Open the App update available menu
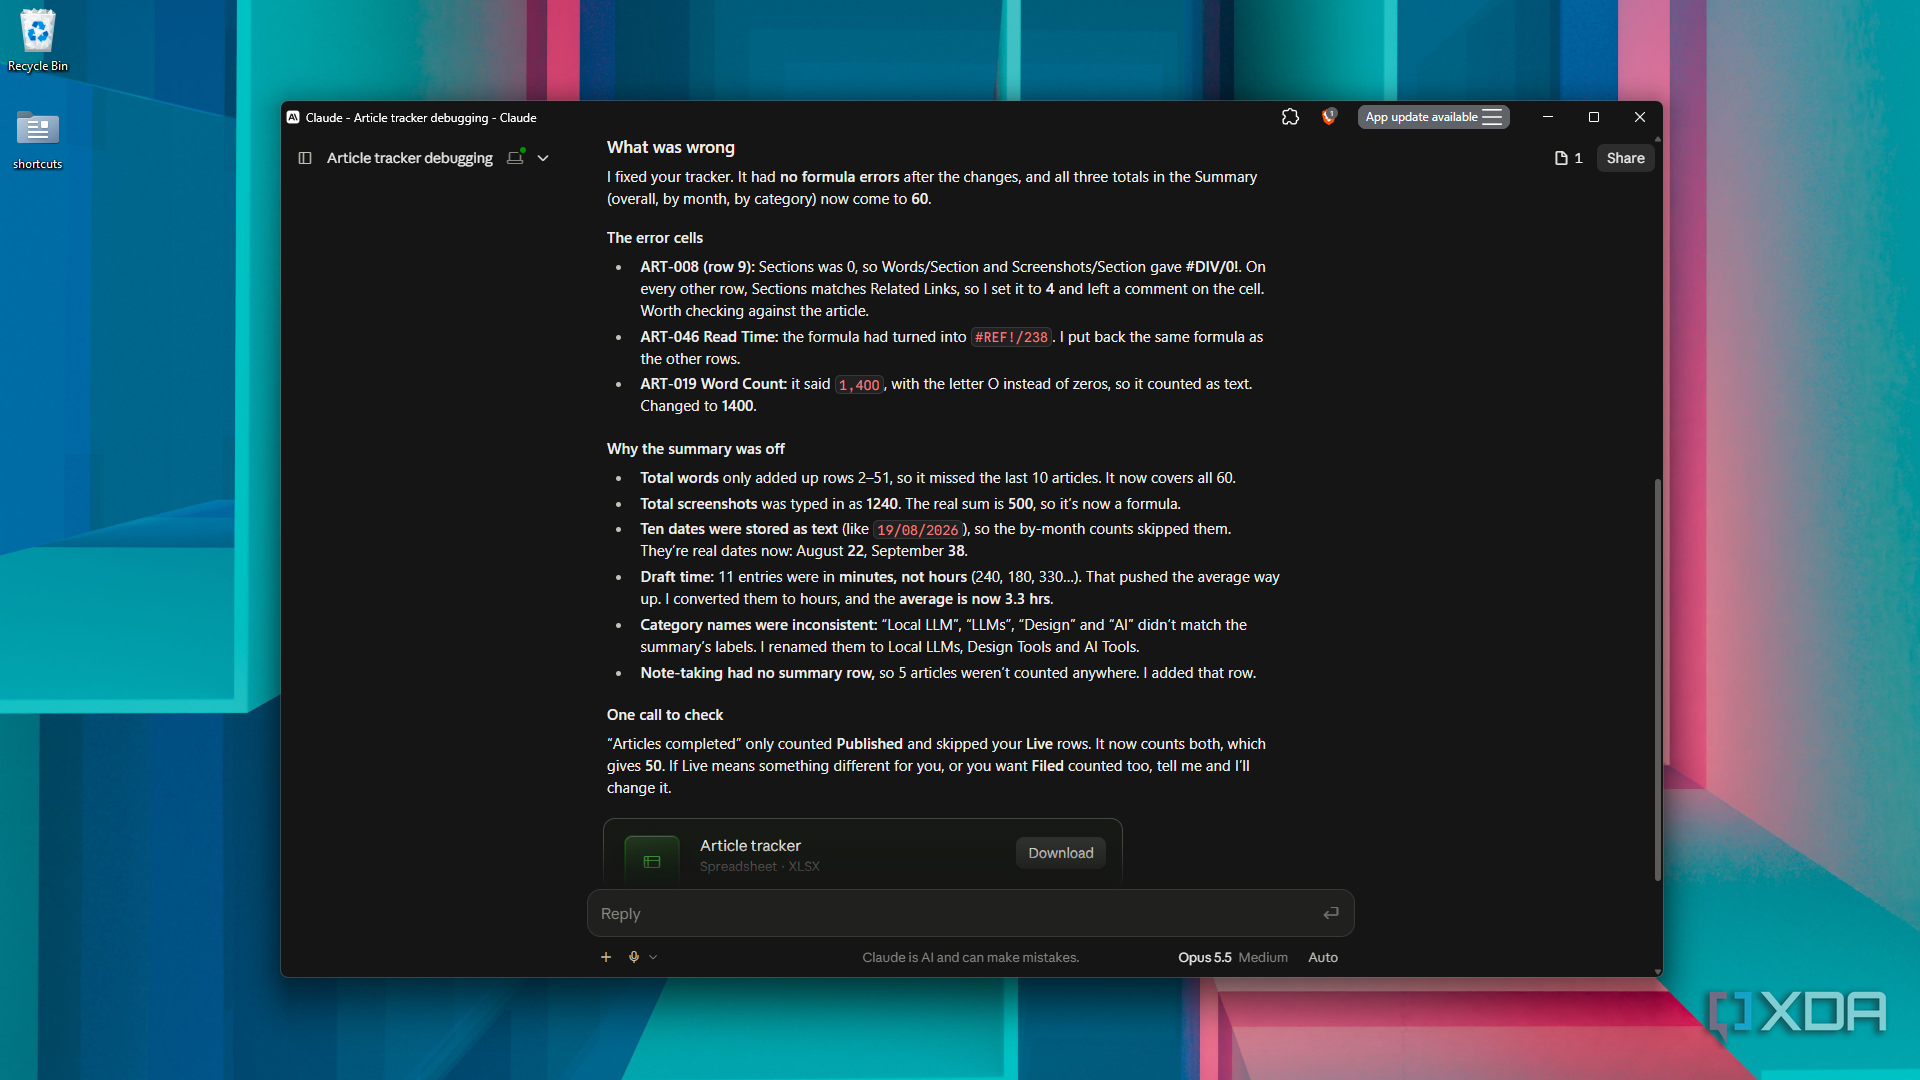The image size is (1920, 1080). click(x=1433, y=117)
